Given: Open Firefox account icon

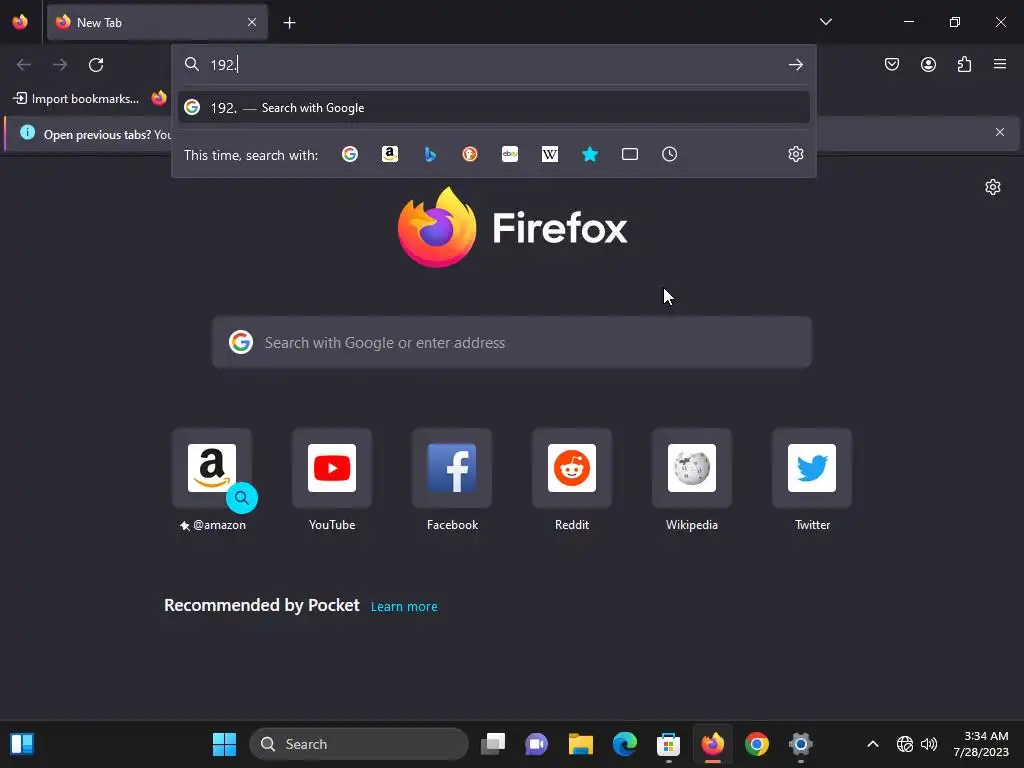Looking at the screenshot, I should click(928, 64).
